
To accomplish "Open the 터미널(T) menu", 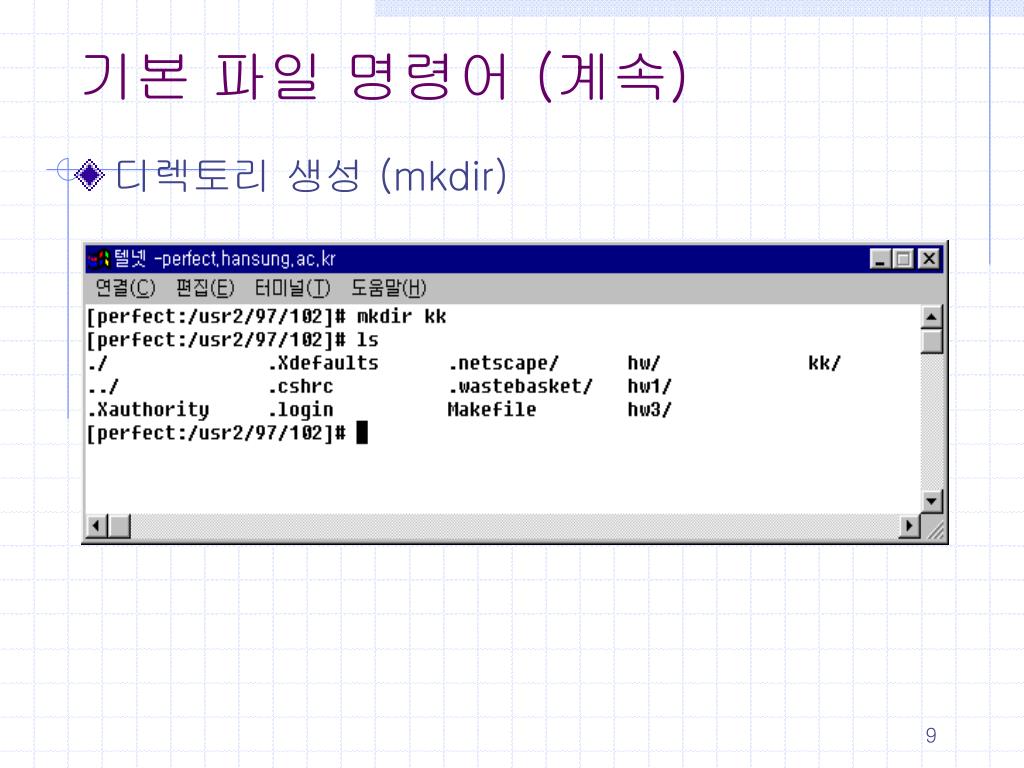I will 293,287.
